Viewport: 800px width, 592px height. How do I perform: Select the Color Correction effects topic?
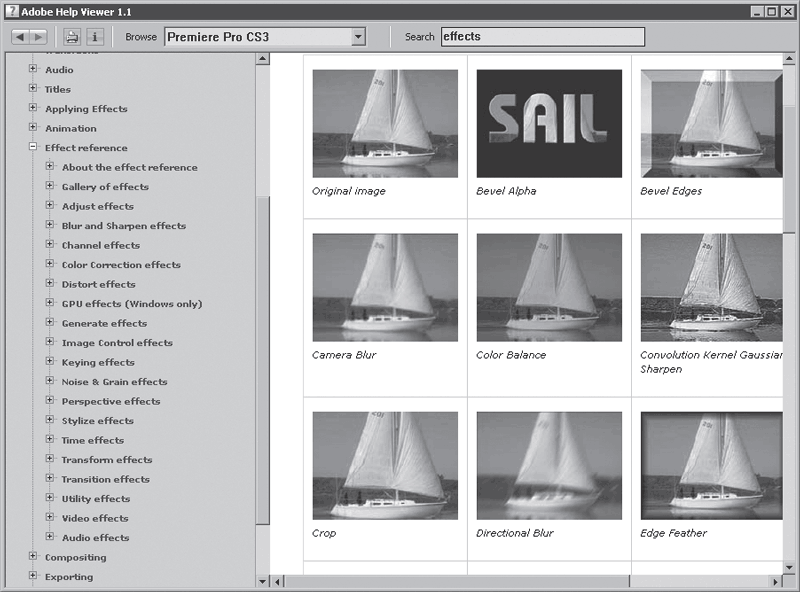click(121, 265)
